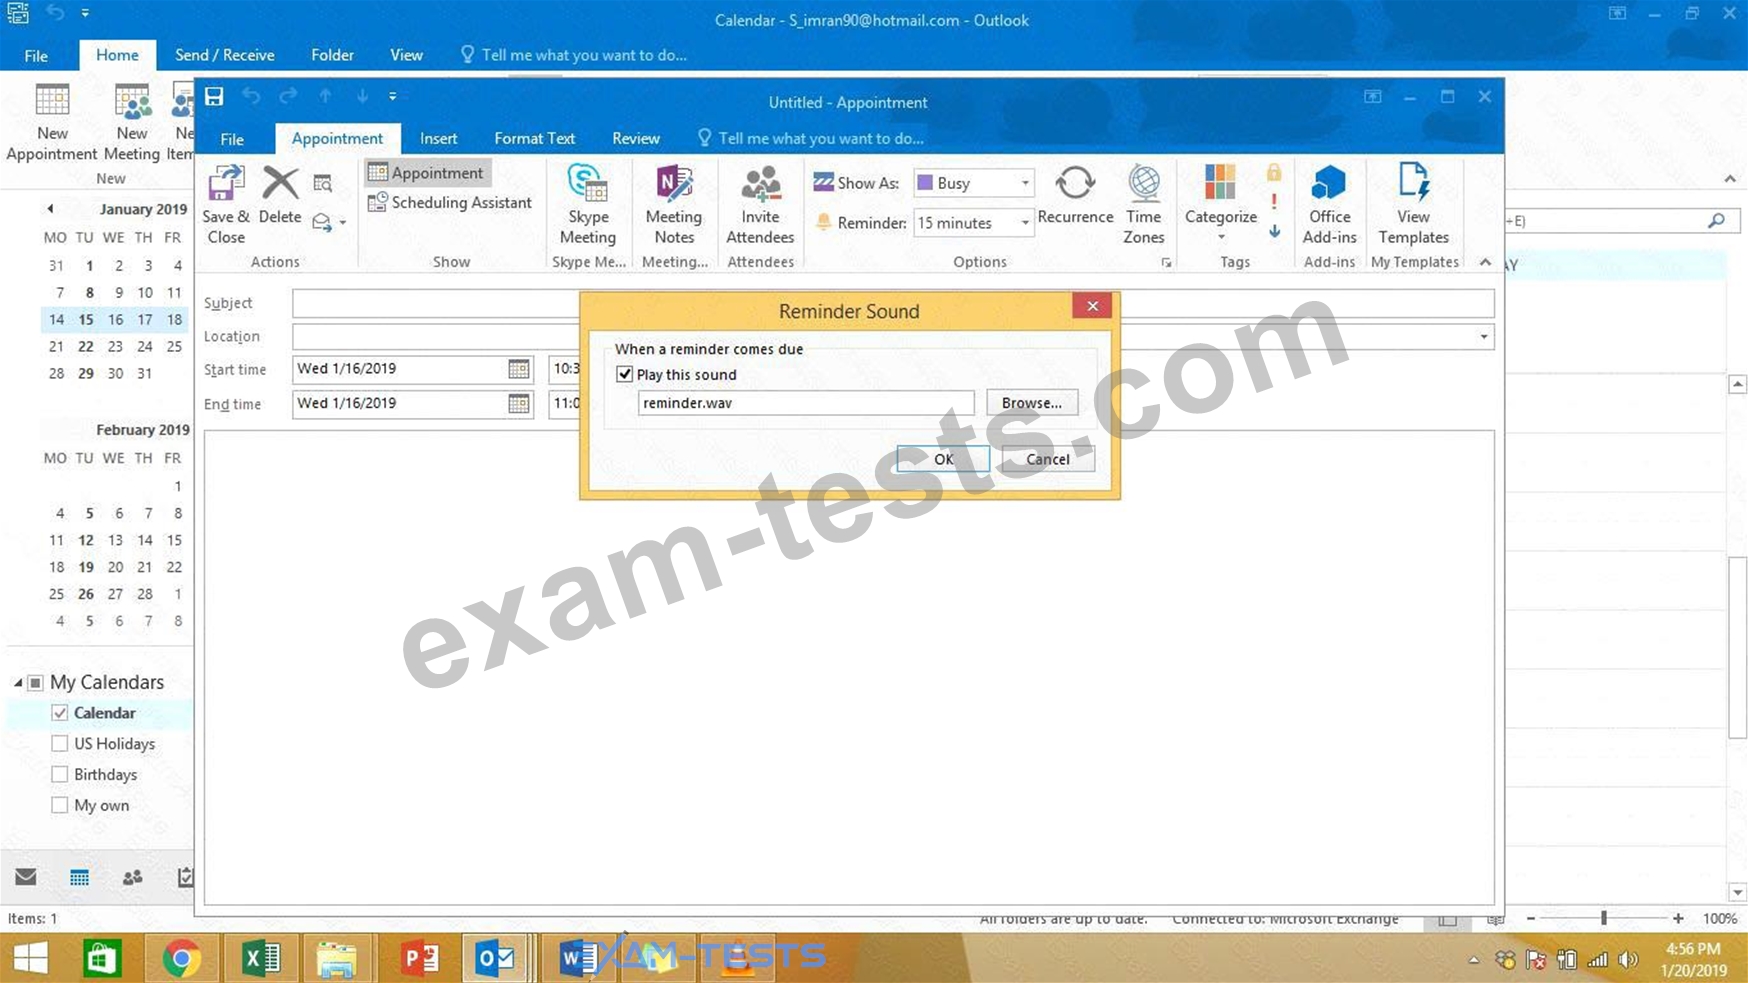Open the Categorize color menu
Viewport: 1748px width, 983px height.
(1220, 203)
